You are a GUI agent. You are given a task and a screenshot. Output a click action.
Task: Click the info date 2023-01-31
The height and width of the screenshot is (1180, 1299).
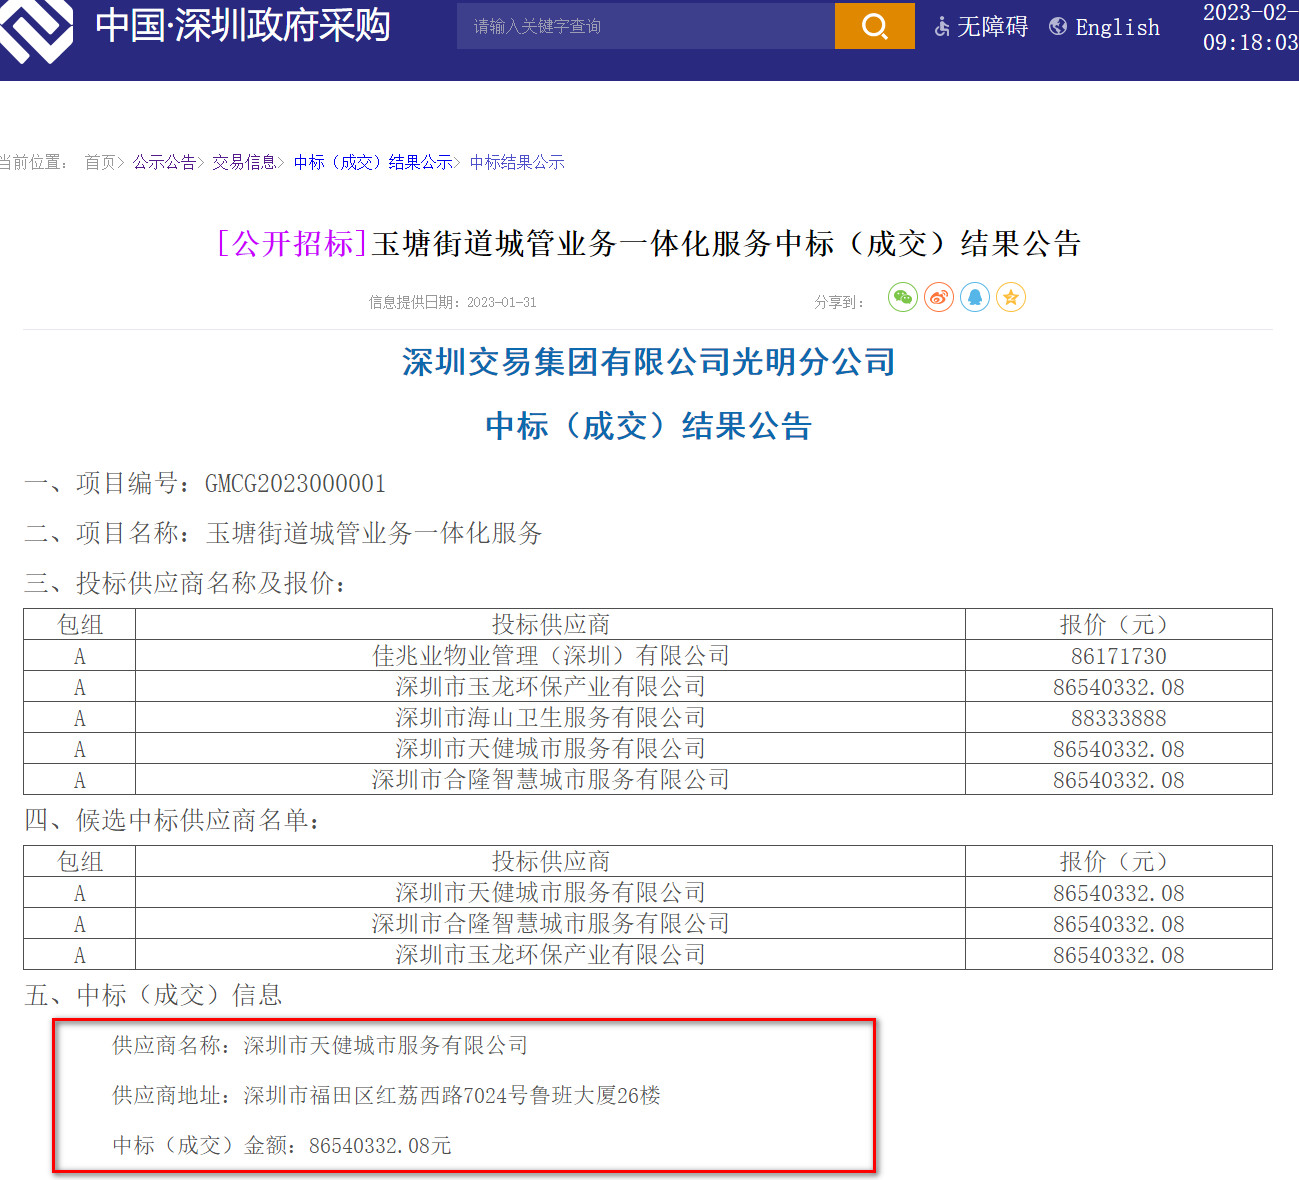pyautogui.click(x=501, y=302)
